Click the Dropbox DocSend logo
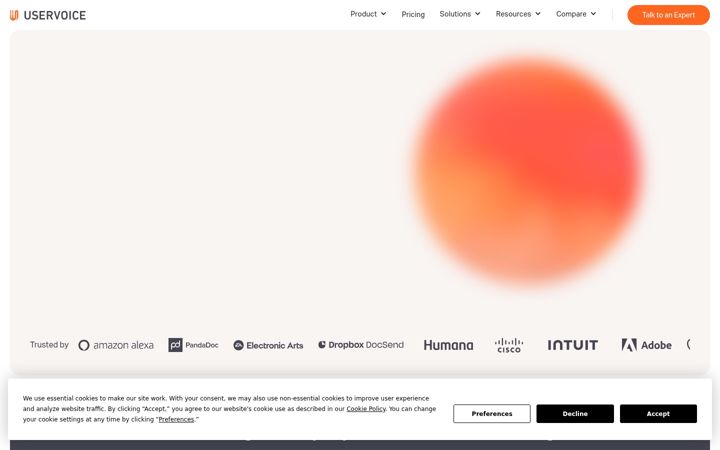 [x=361, y=345]
